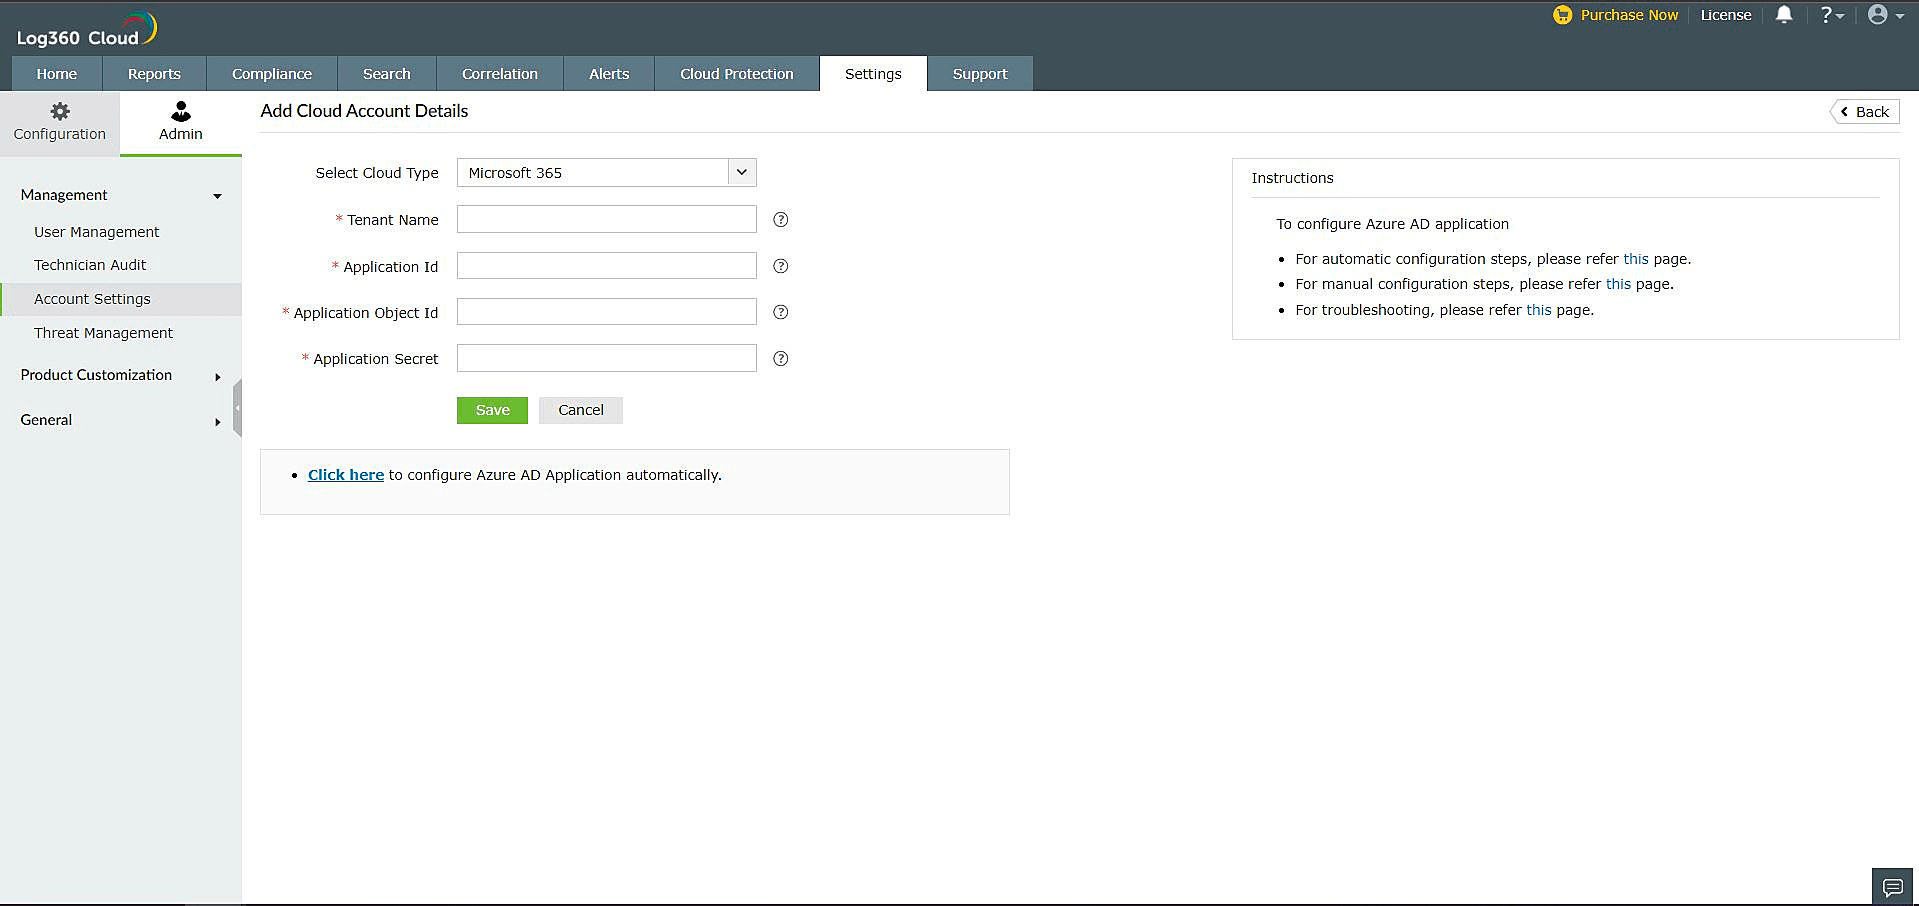Switch to the Configuration settings tab

tap(60, 123)
